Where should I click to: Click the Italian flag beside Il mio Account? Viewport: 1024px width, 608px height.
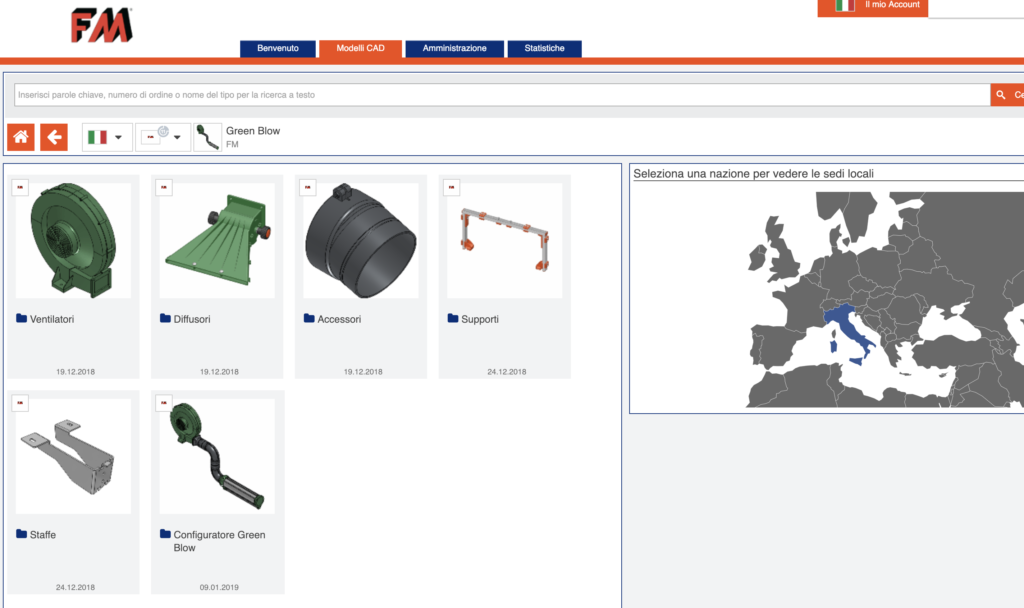[x=845, y=6]
